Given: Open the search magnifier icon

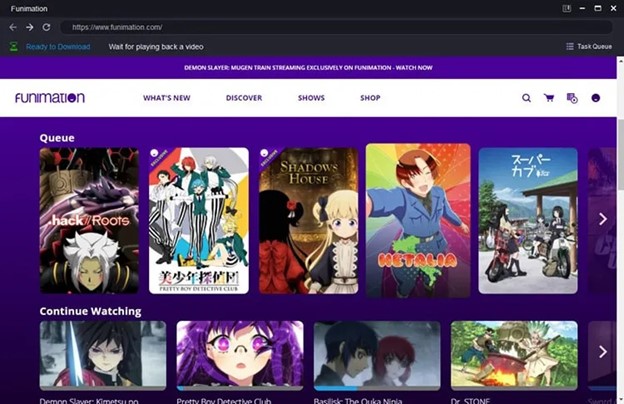Looking at the screenshot, I should point(527,98).
